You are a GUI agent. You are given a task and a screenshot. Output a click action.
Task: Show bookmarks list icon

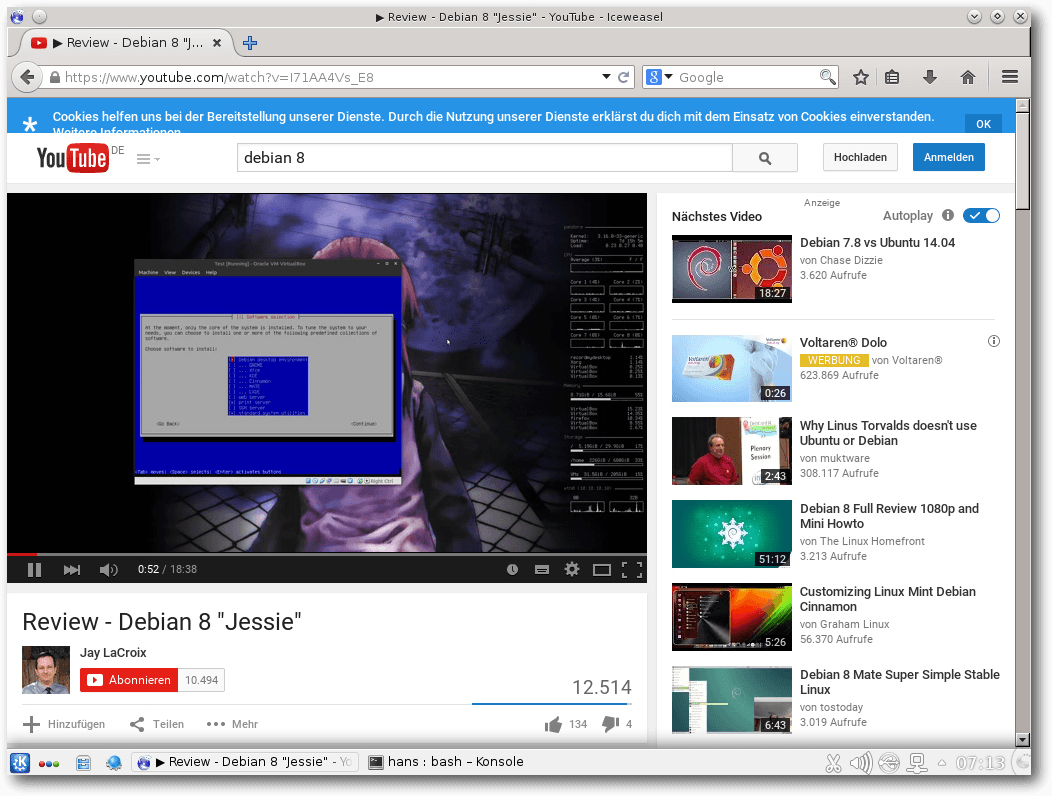pos(892,77)
